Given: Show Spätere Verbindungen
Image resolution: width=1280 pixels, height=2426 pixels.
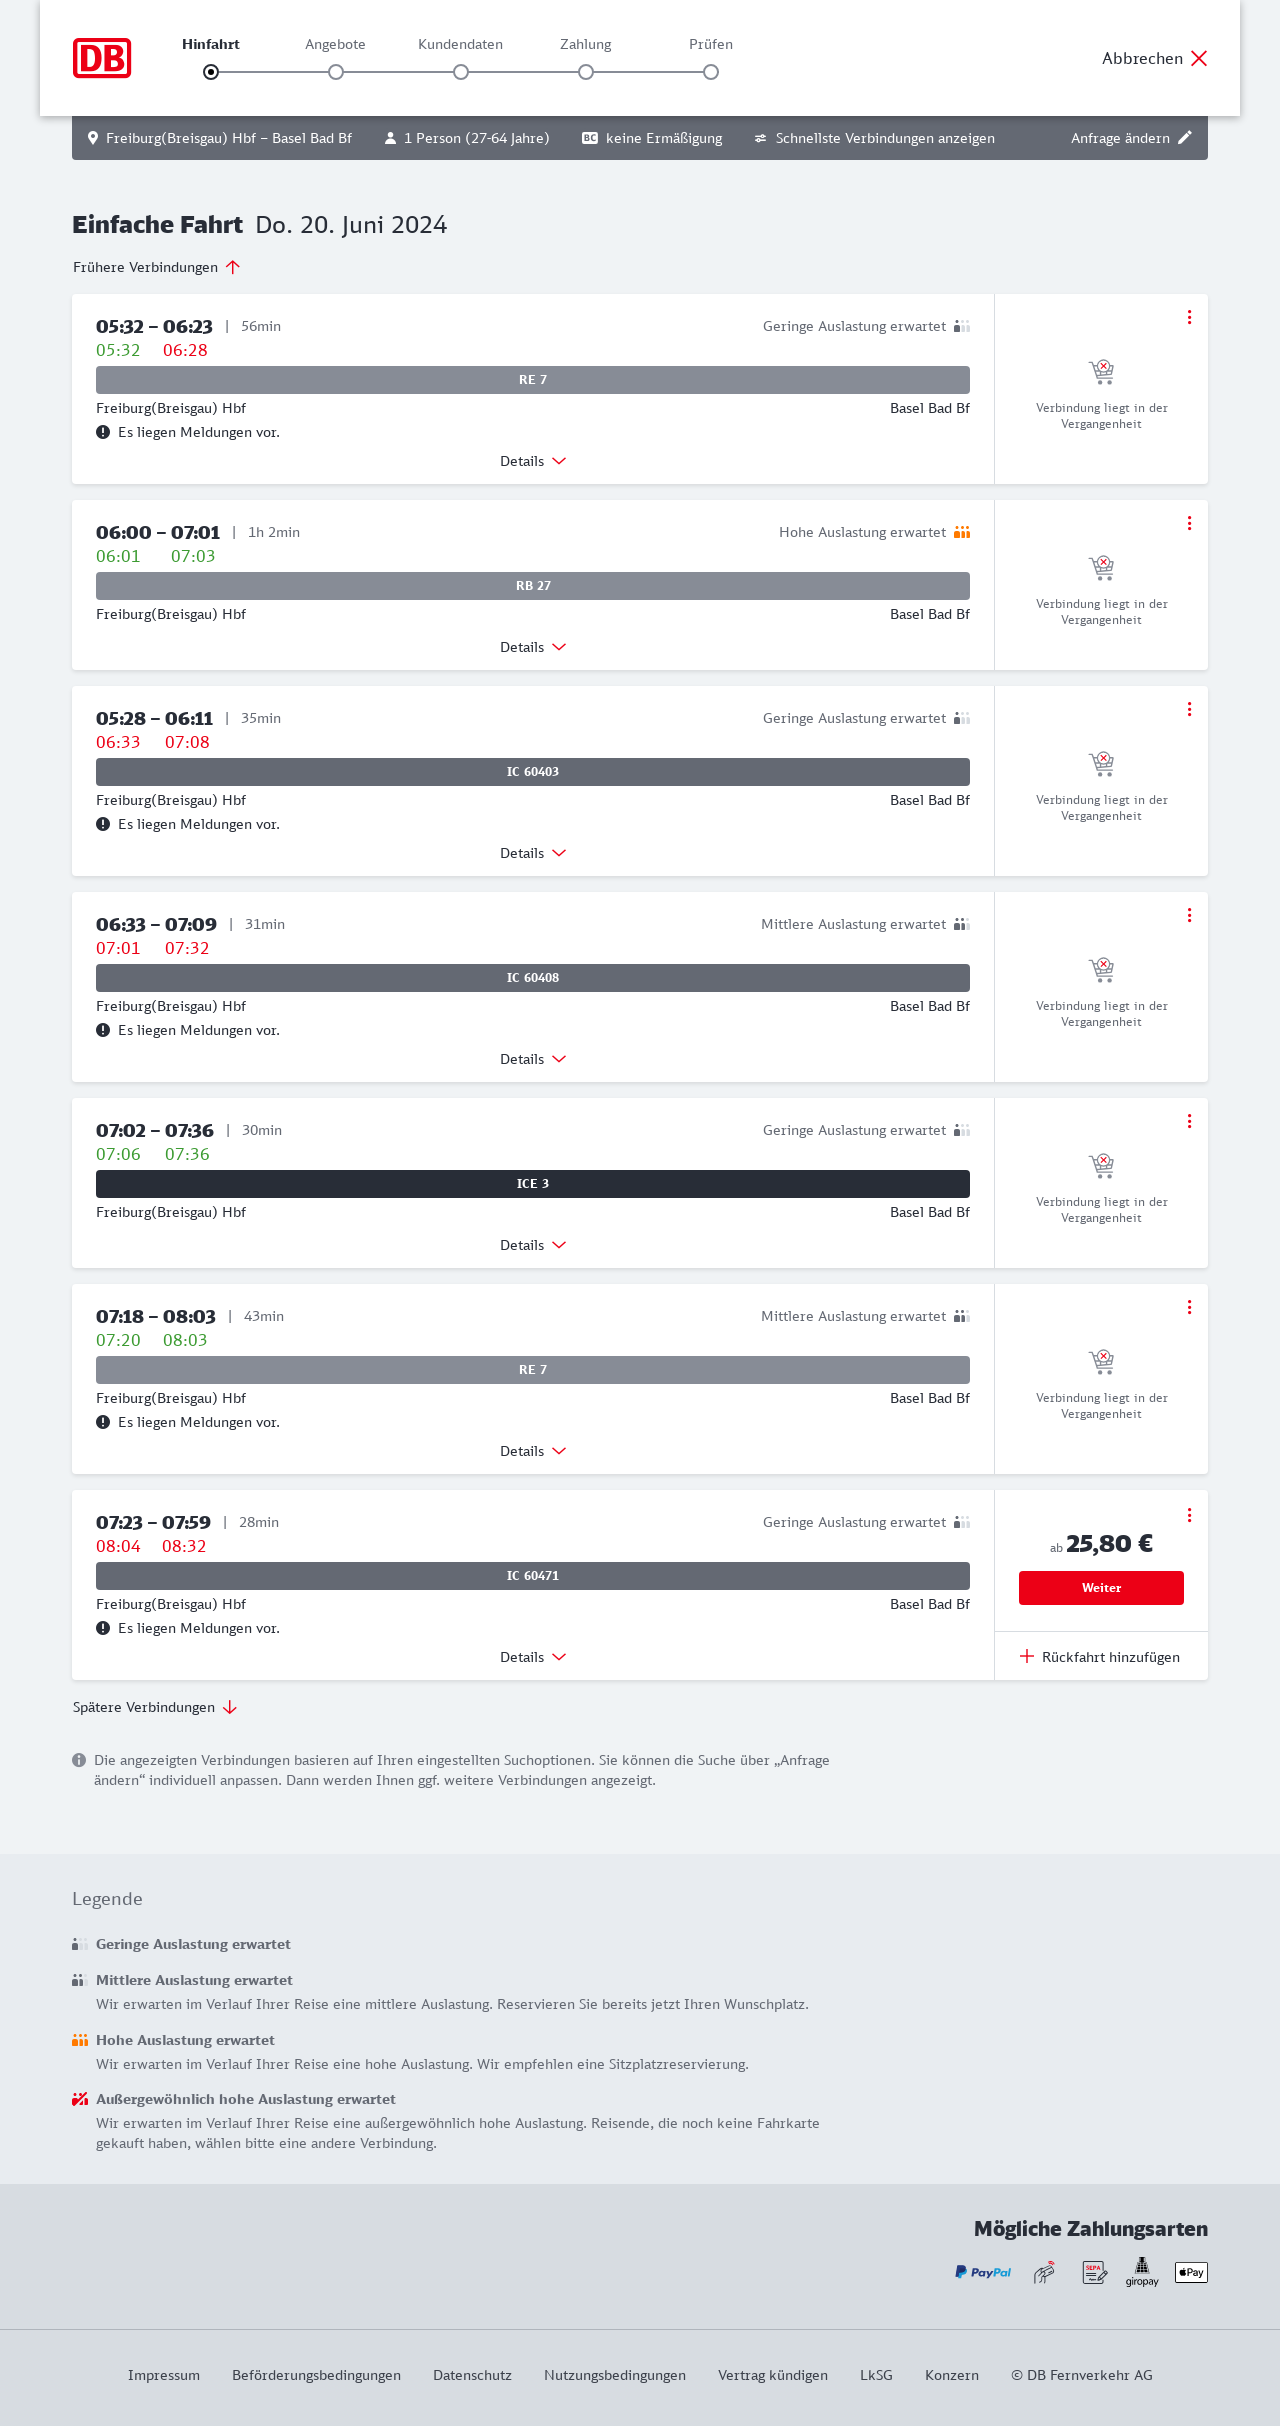Looking at the screenshot, I should click(x=155, y=1707).
